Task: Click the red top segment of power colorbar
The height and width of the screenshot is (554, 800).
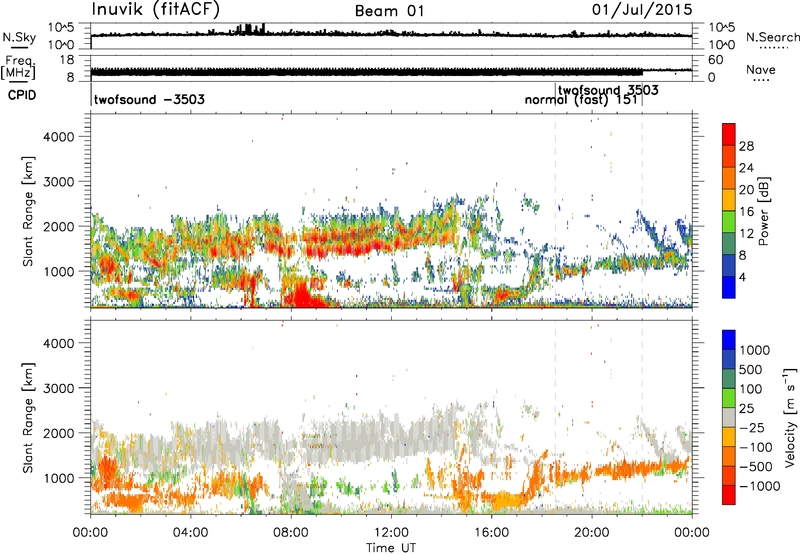Action: click(x=729, y=134)
